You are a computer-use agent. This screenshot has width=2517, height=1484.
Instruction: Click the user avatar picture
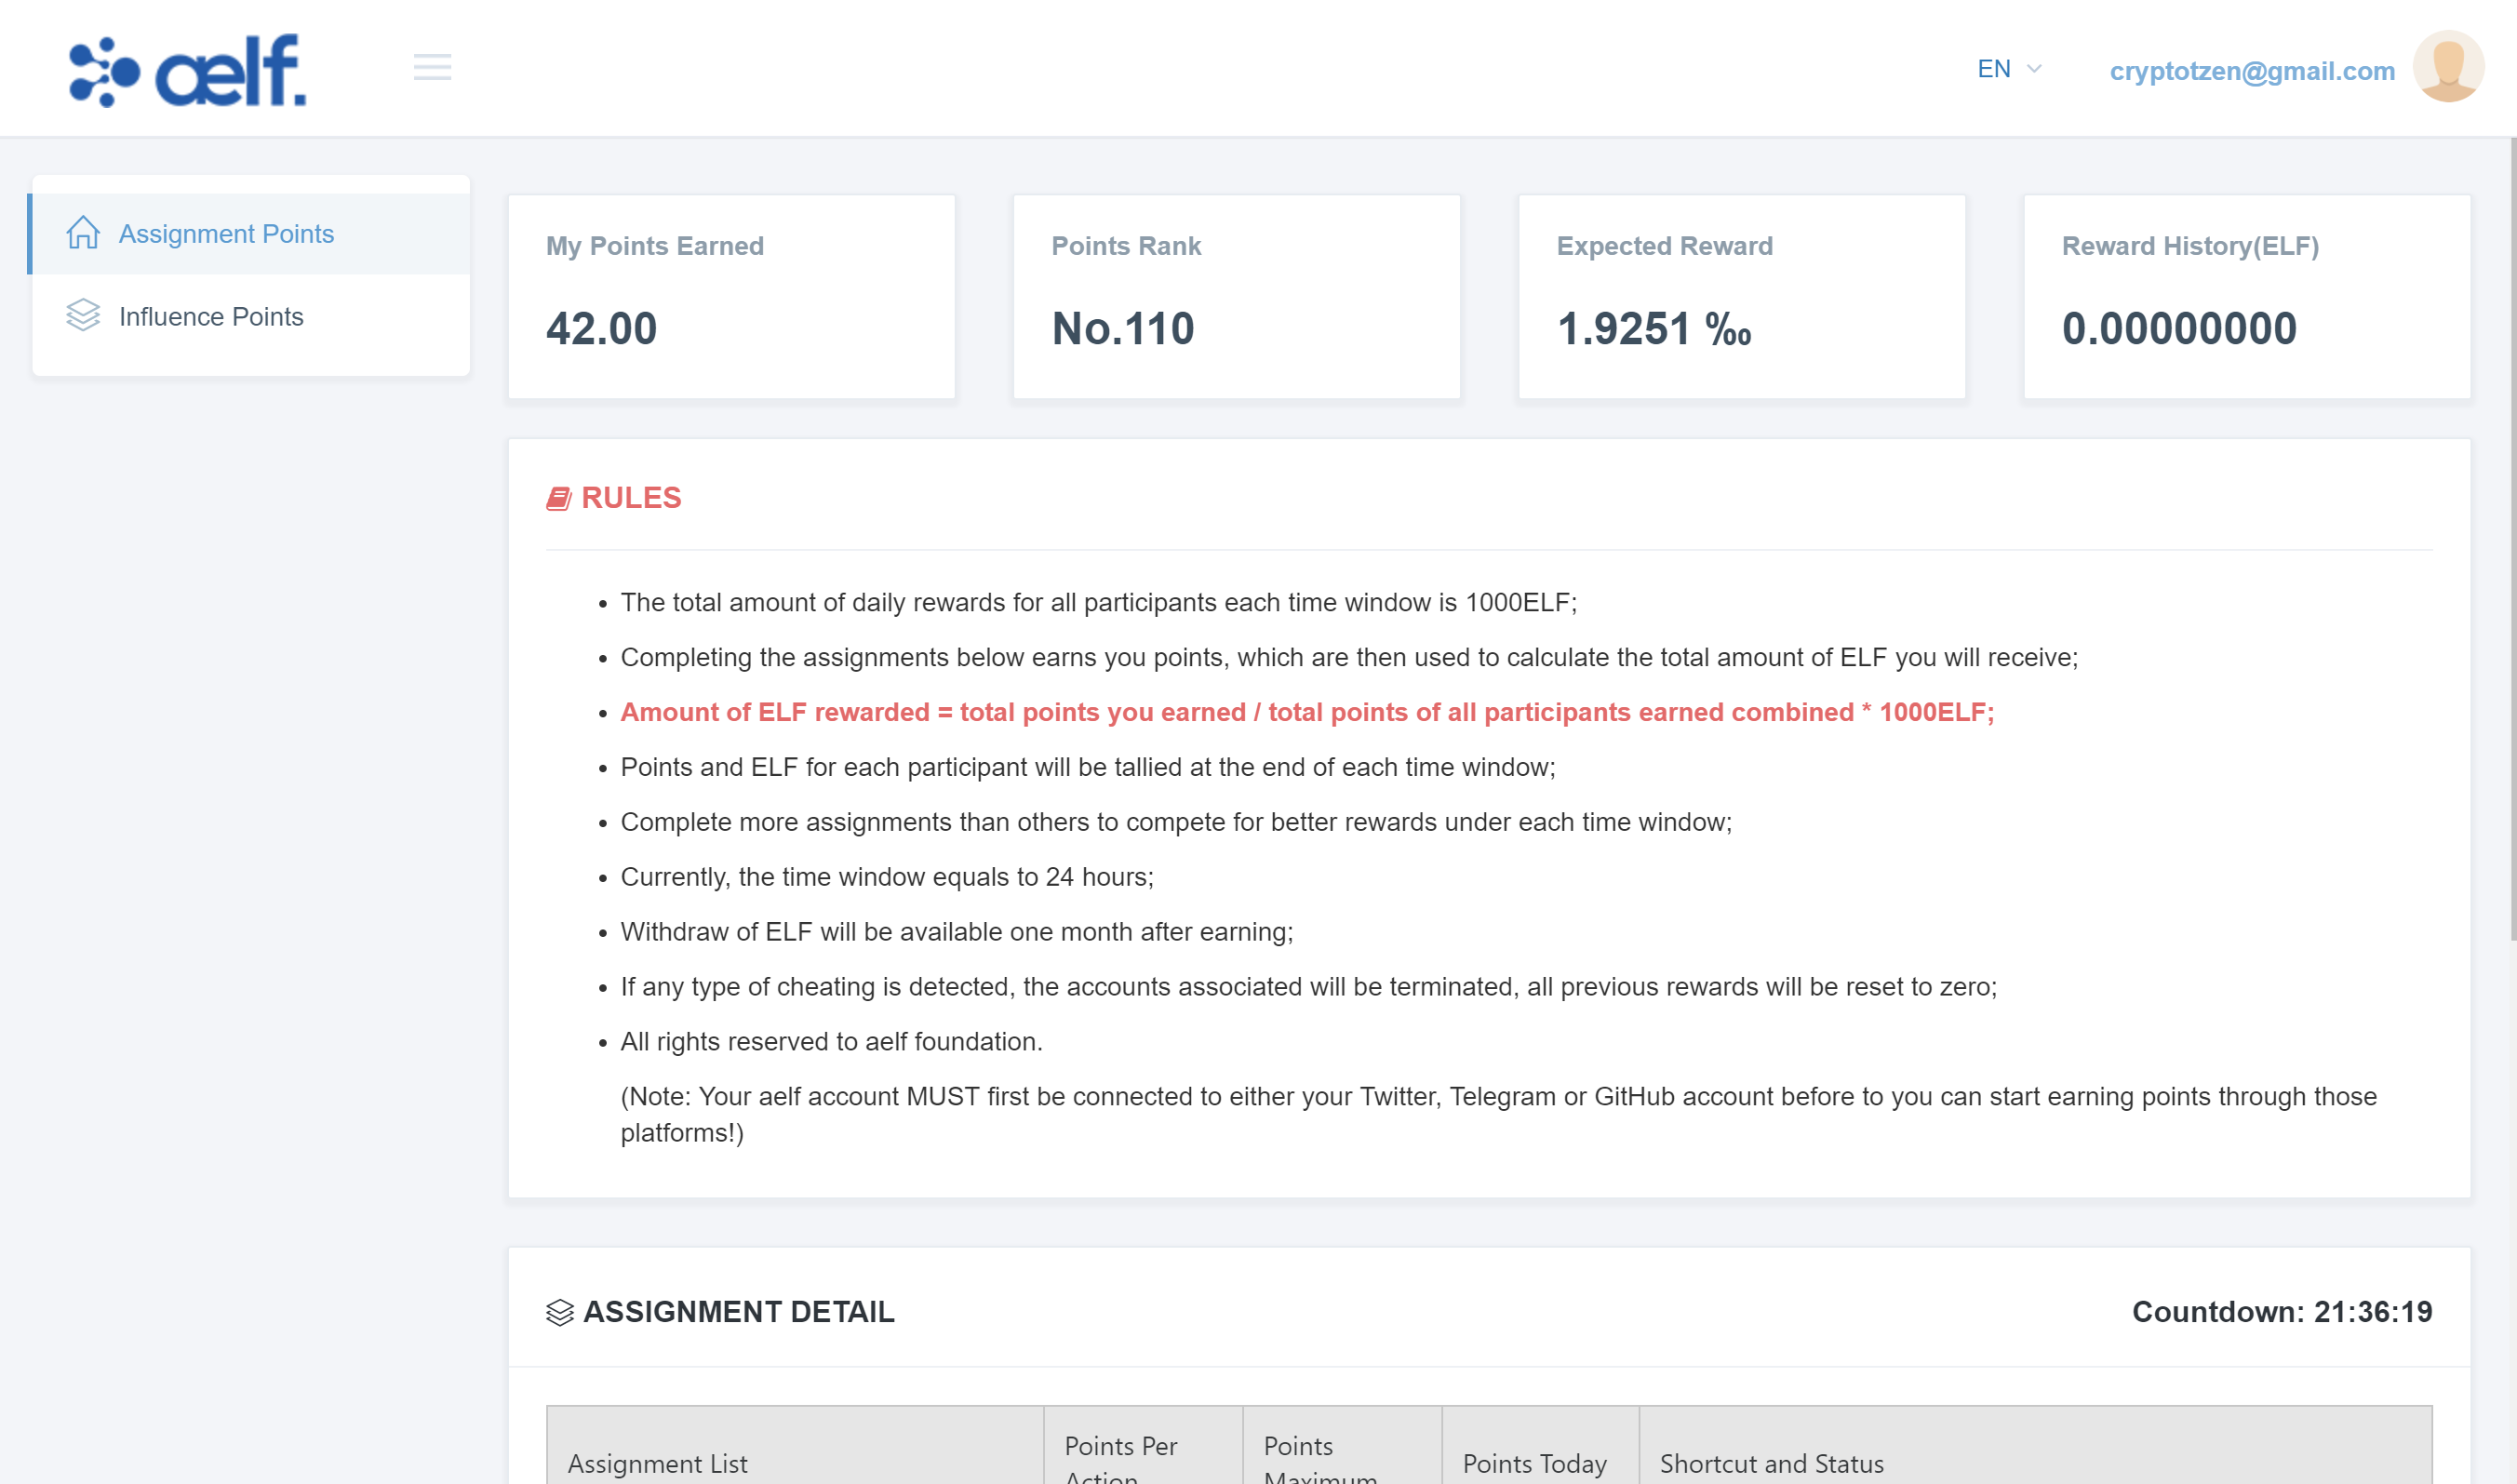(2447, 68)
